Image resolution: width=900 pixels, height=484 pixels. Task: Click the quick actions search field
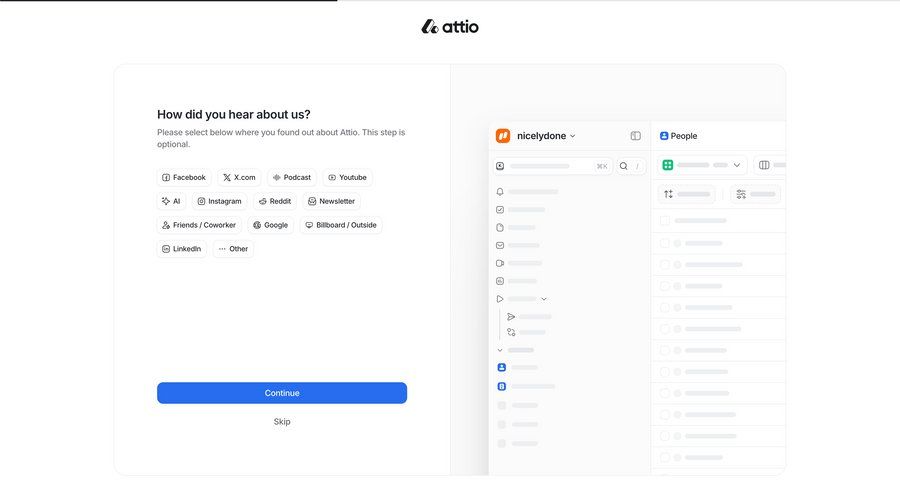tap(553, 167)
